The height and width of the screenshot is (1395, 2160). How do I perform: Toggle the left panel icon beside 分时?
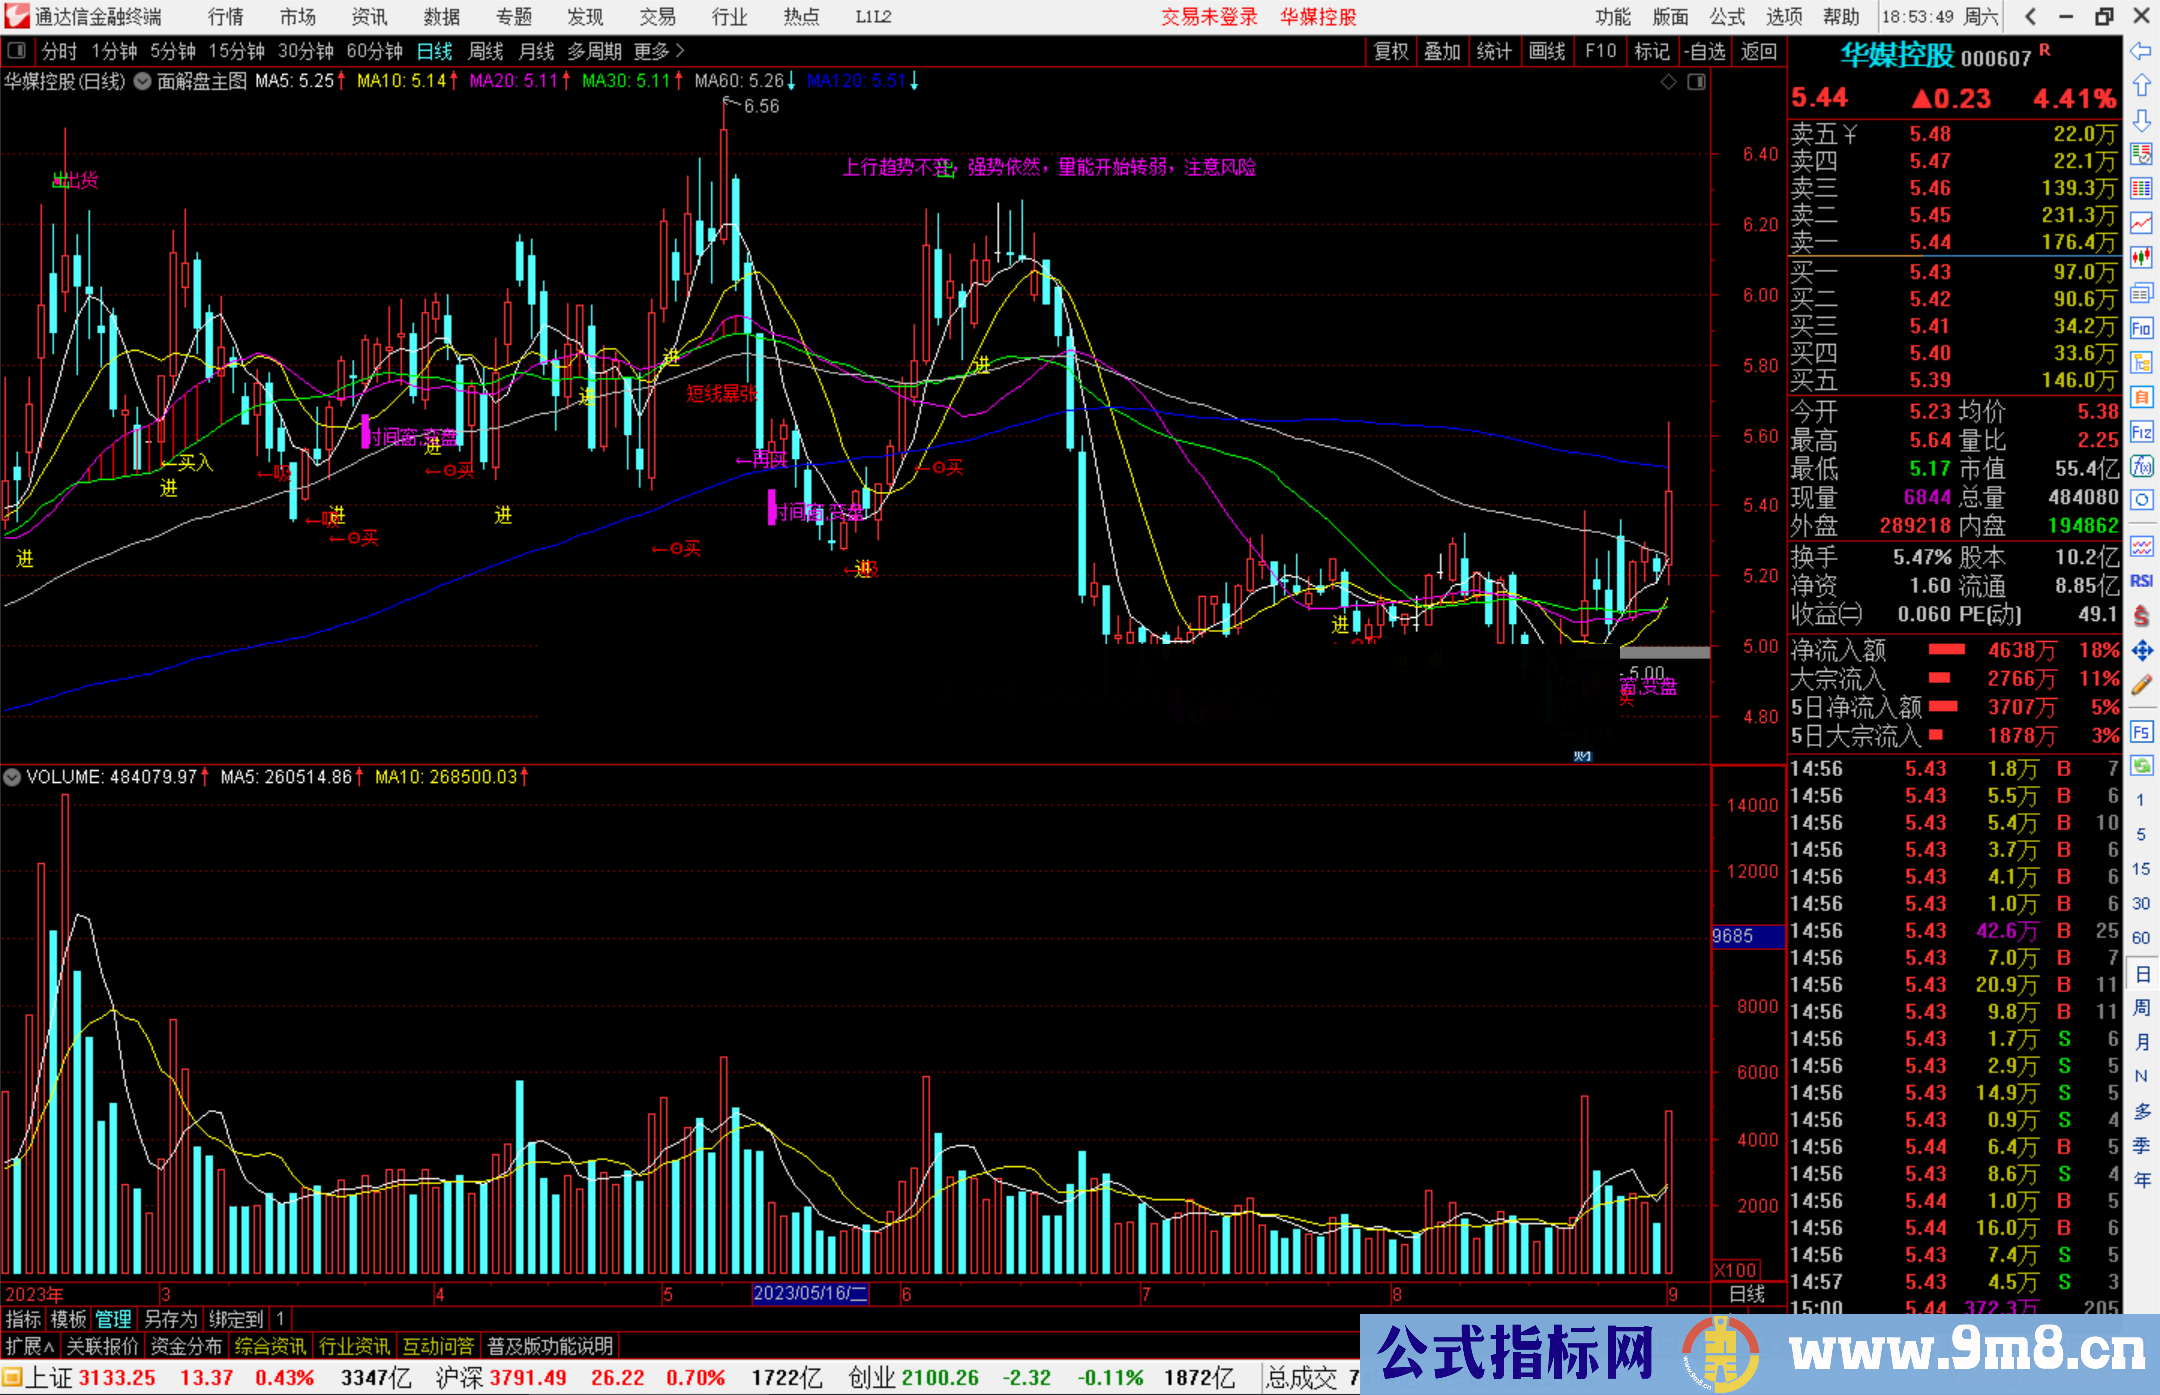[16, 51]
